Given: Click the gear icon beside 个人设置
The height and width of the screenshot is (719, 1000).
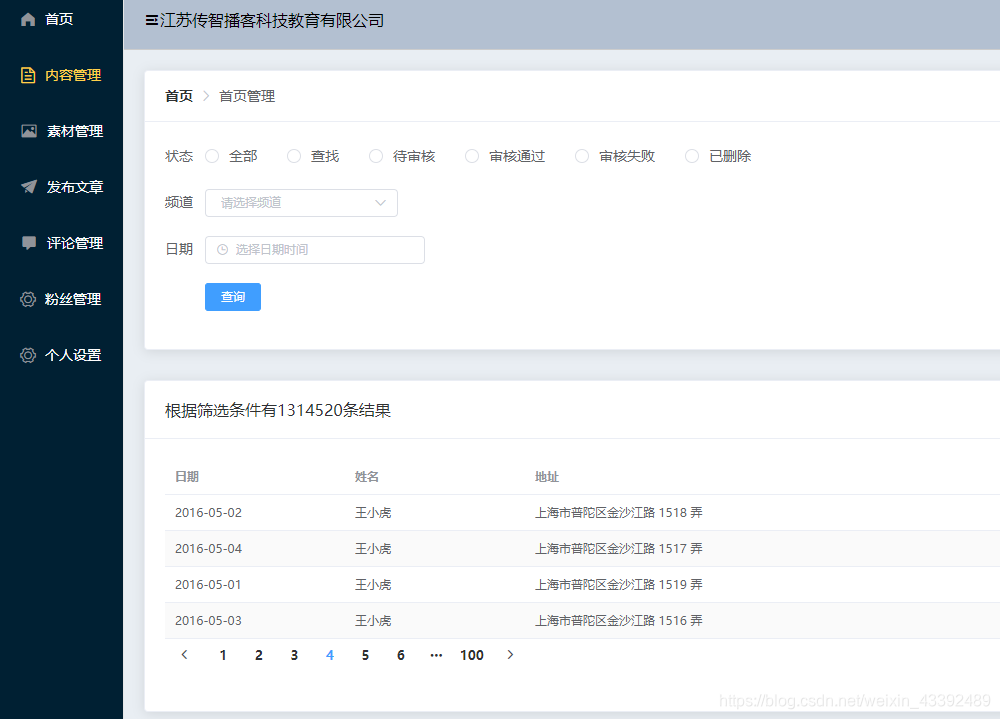Looking at the screenshot, I should pos(28,355).
